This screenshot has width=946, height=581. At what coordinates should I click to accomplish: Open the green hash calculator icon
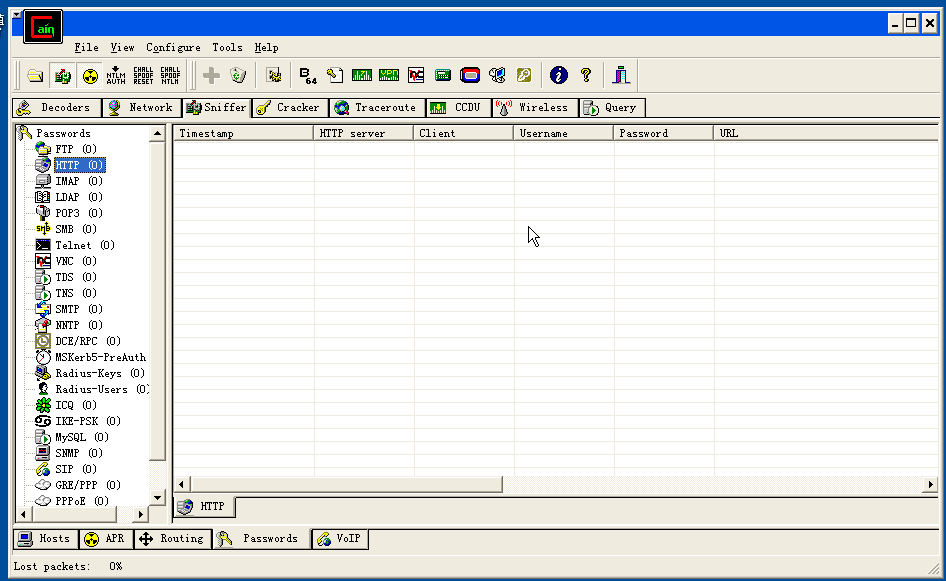443,75
